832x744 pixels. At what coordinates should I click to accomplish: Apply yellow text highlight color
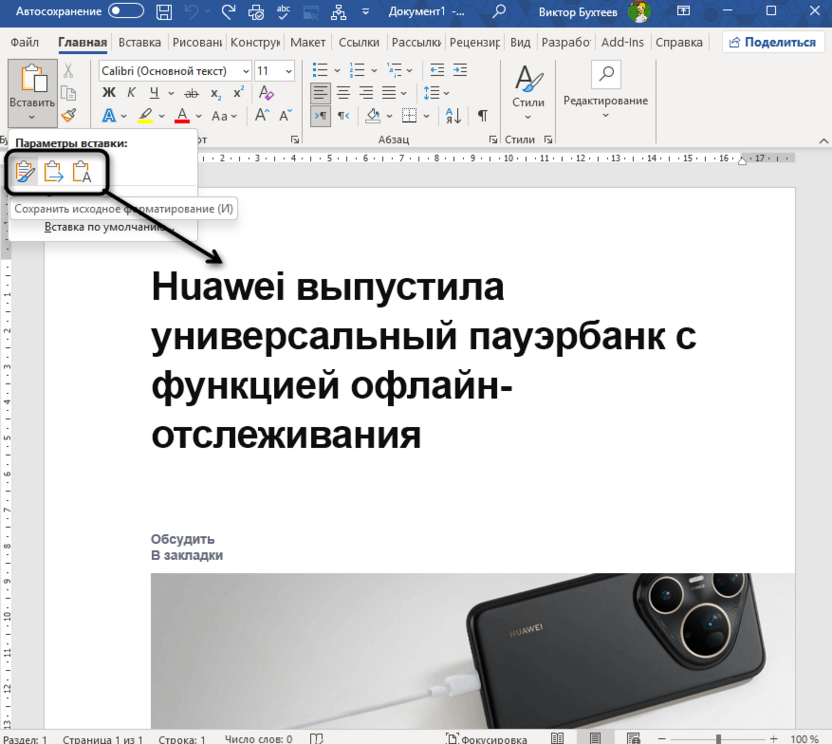coord(145,116)
